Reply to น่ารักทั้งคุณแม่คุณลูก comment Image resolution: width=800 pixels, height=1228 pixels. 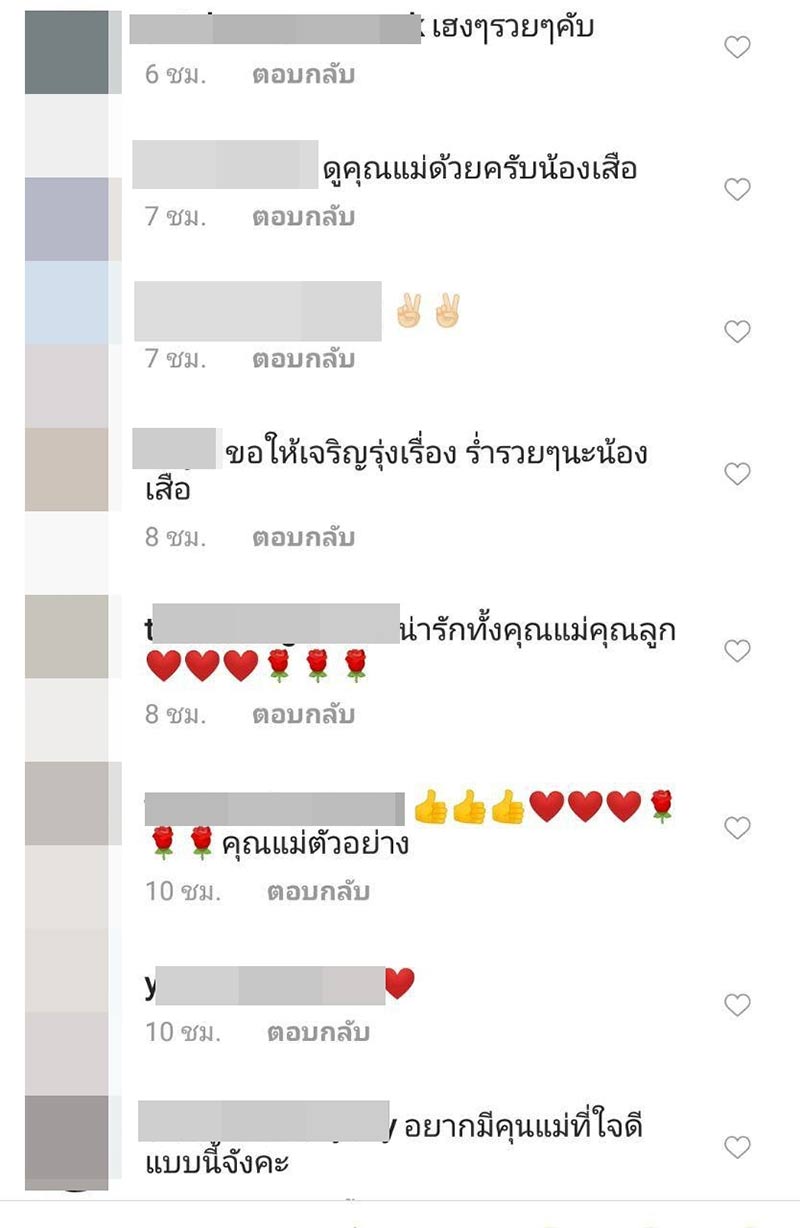click(x=303, y=715)
